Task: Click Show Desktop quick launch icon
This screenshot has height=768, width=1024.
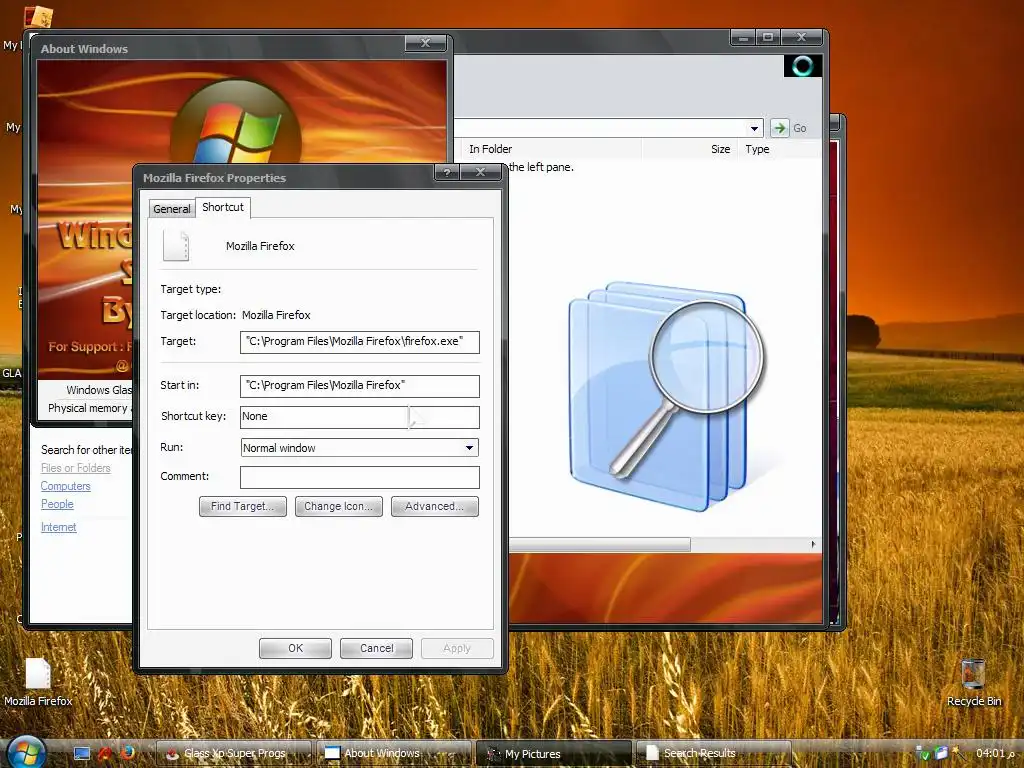Action: pos(82,753)
